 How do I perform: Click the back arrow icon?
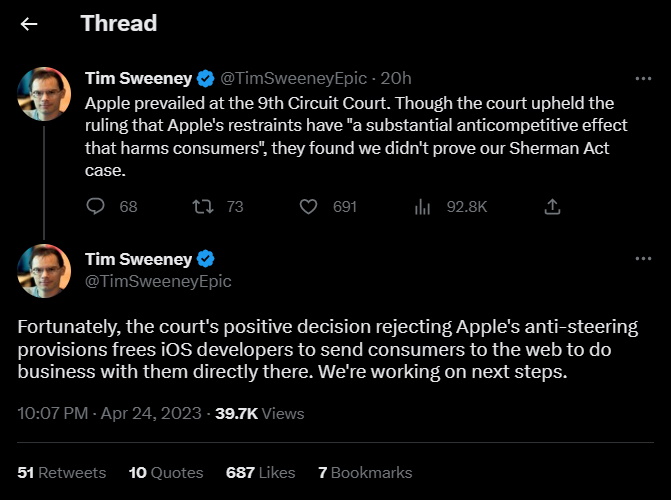pos(29,23)
